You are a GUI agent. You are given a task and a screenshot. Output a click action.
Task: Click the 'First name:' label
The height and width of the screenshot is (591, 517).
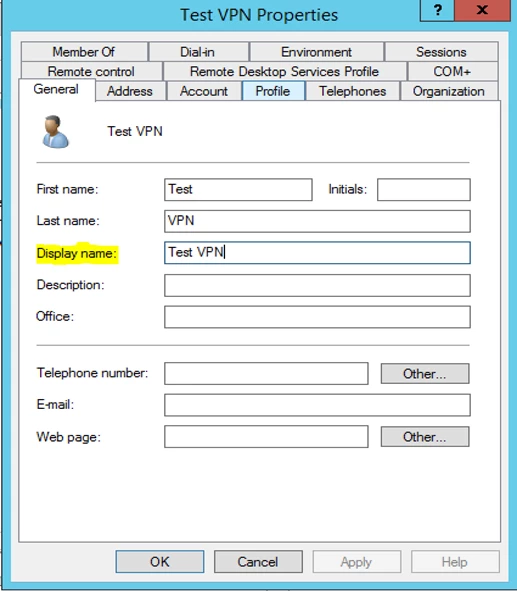(67, 189)
